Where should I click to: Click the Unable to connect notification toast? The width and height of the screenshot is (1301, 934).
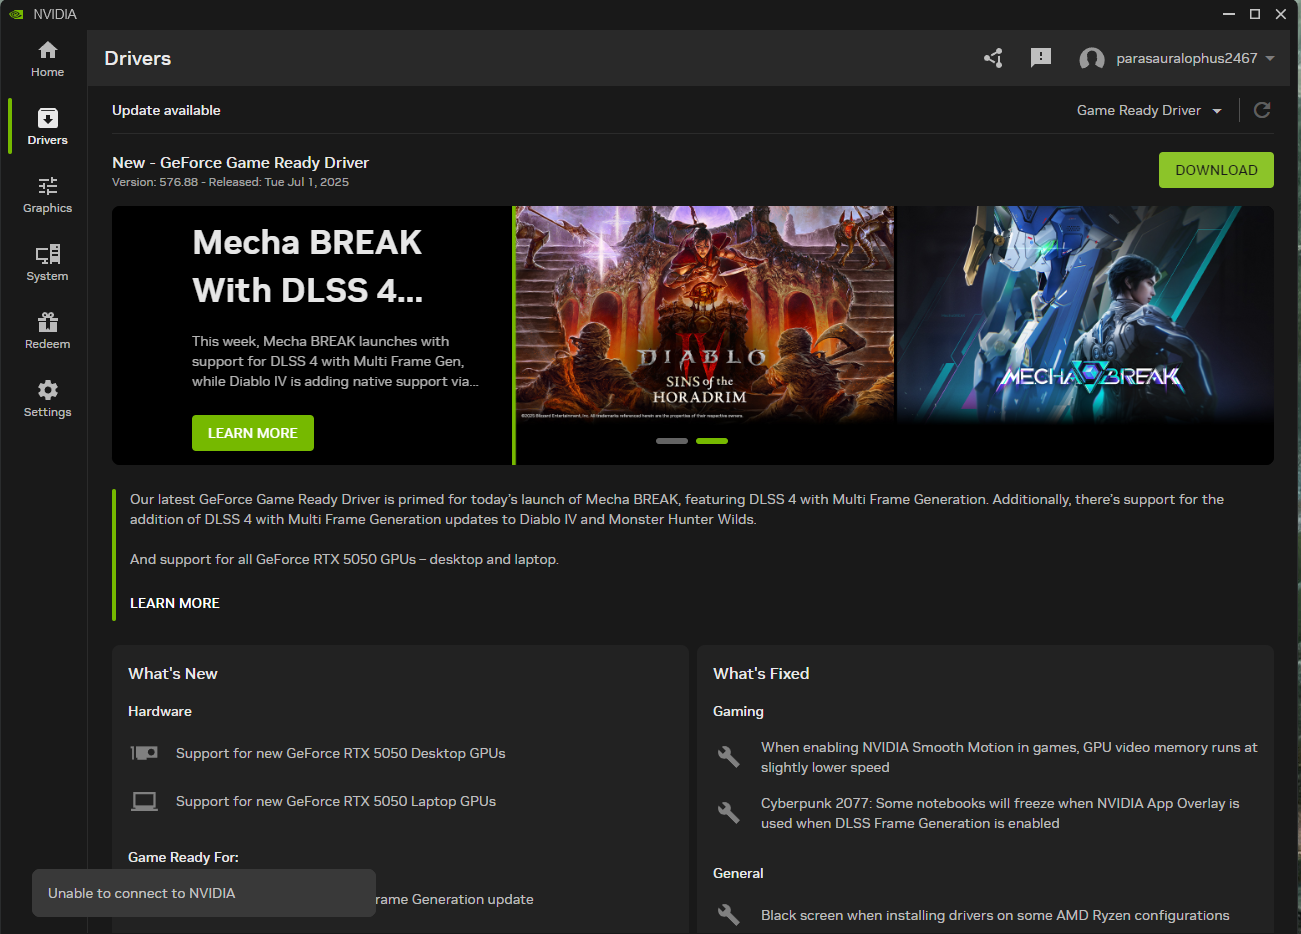(x=204, y=893)
